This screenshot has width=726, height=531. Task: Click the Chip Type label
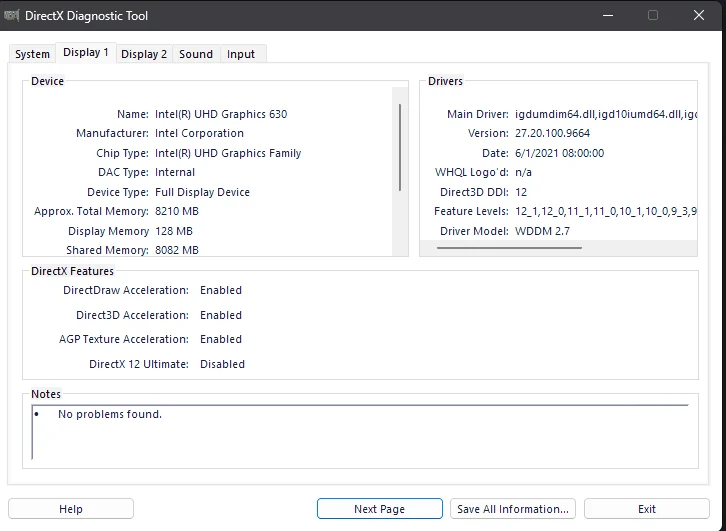point(122,153)
